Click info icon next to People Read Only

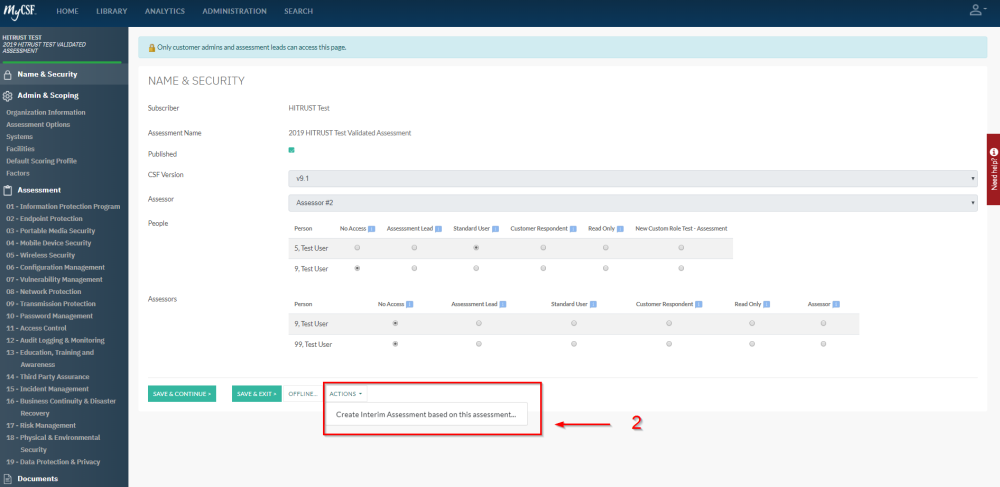click(x=620, y=229)
